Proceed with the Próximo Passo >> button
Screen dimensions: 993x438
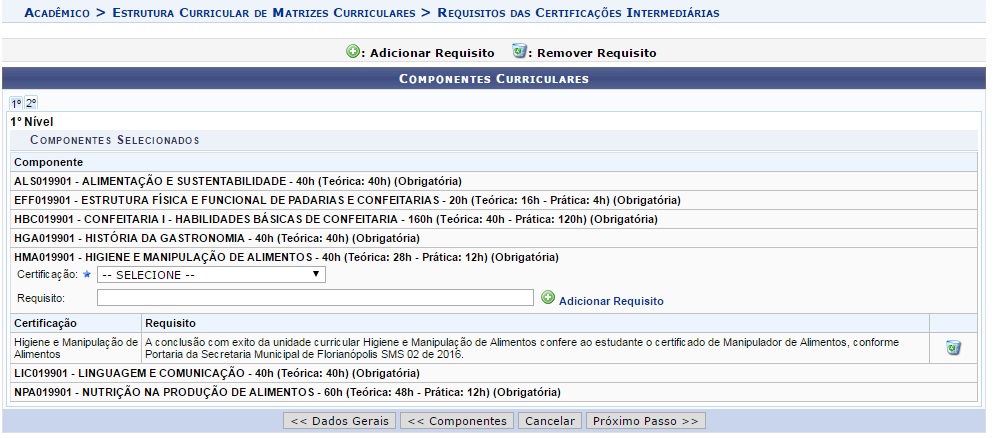[645, 421]
